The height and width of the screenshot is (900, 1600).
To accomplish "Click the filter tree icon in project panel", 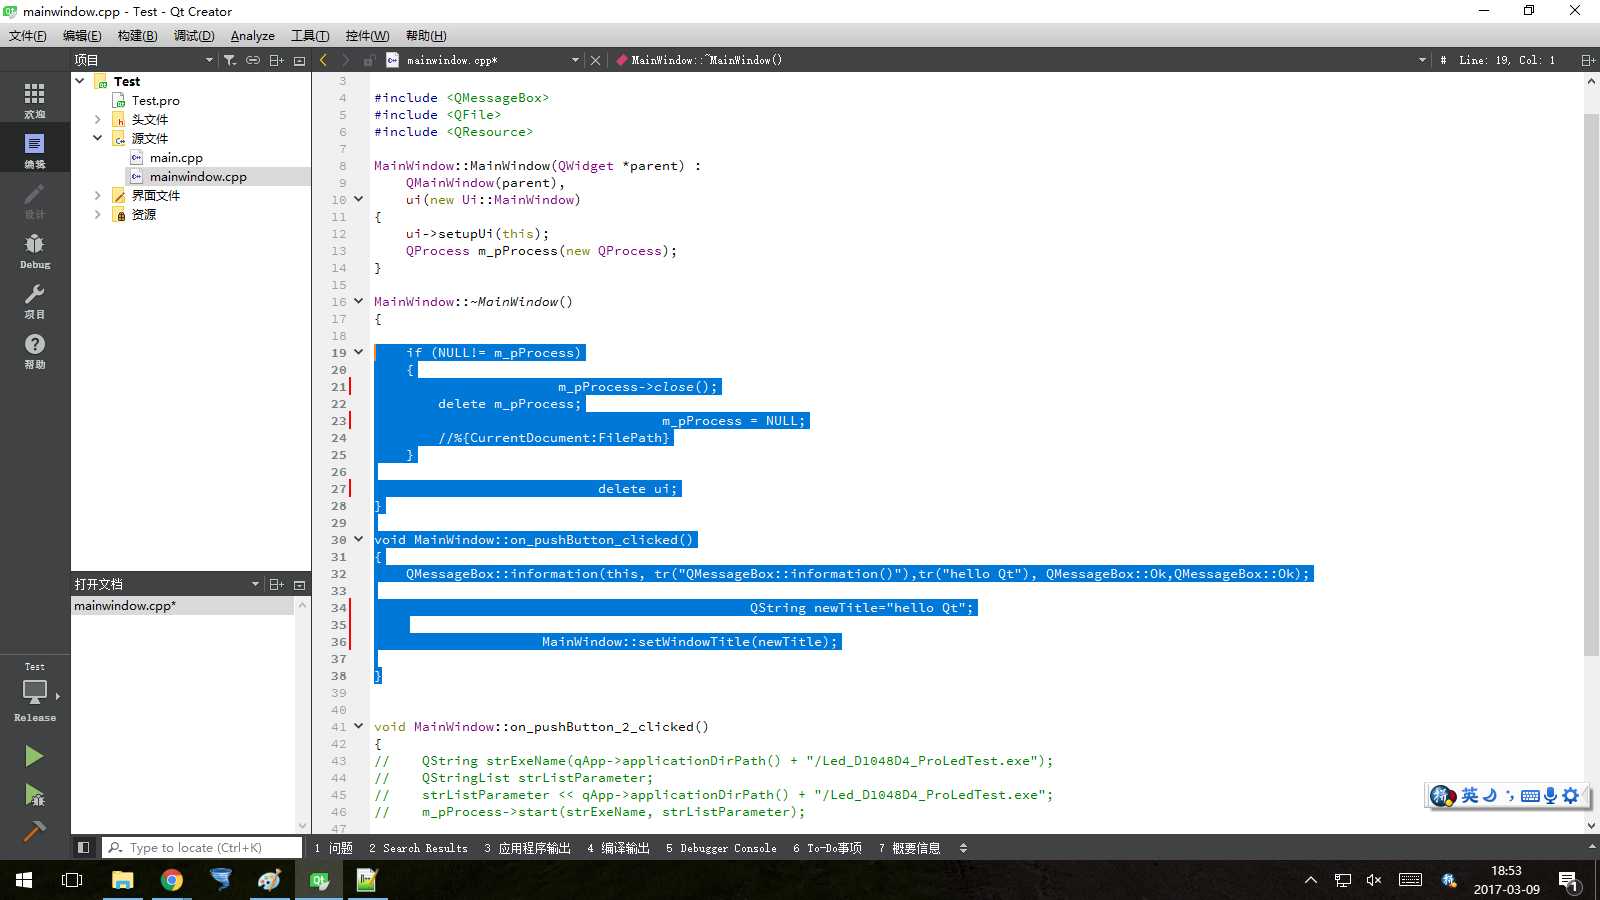I will point(230,60).
